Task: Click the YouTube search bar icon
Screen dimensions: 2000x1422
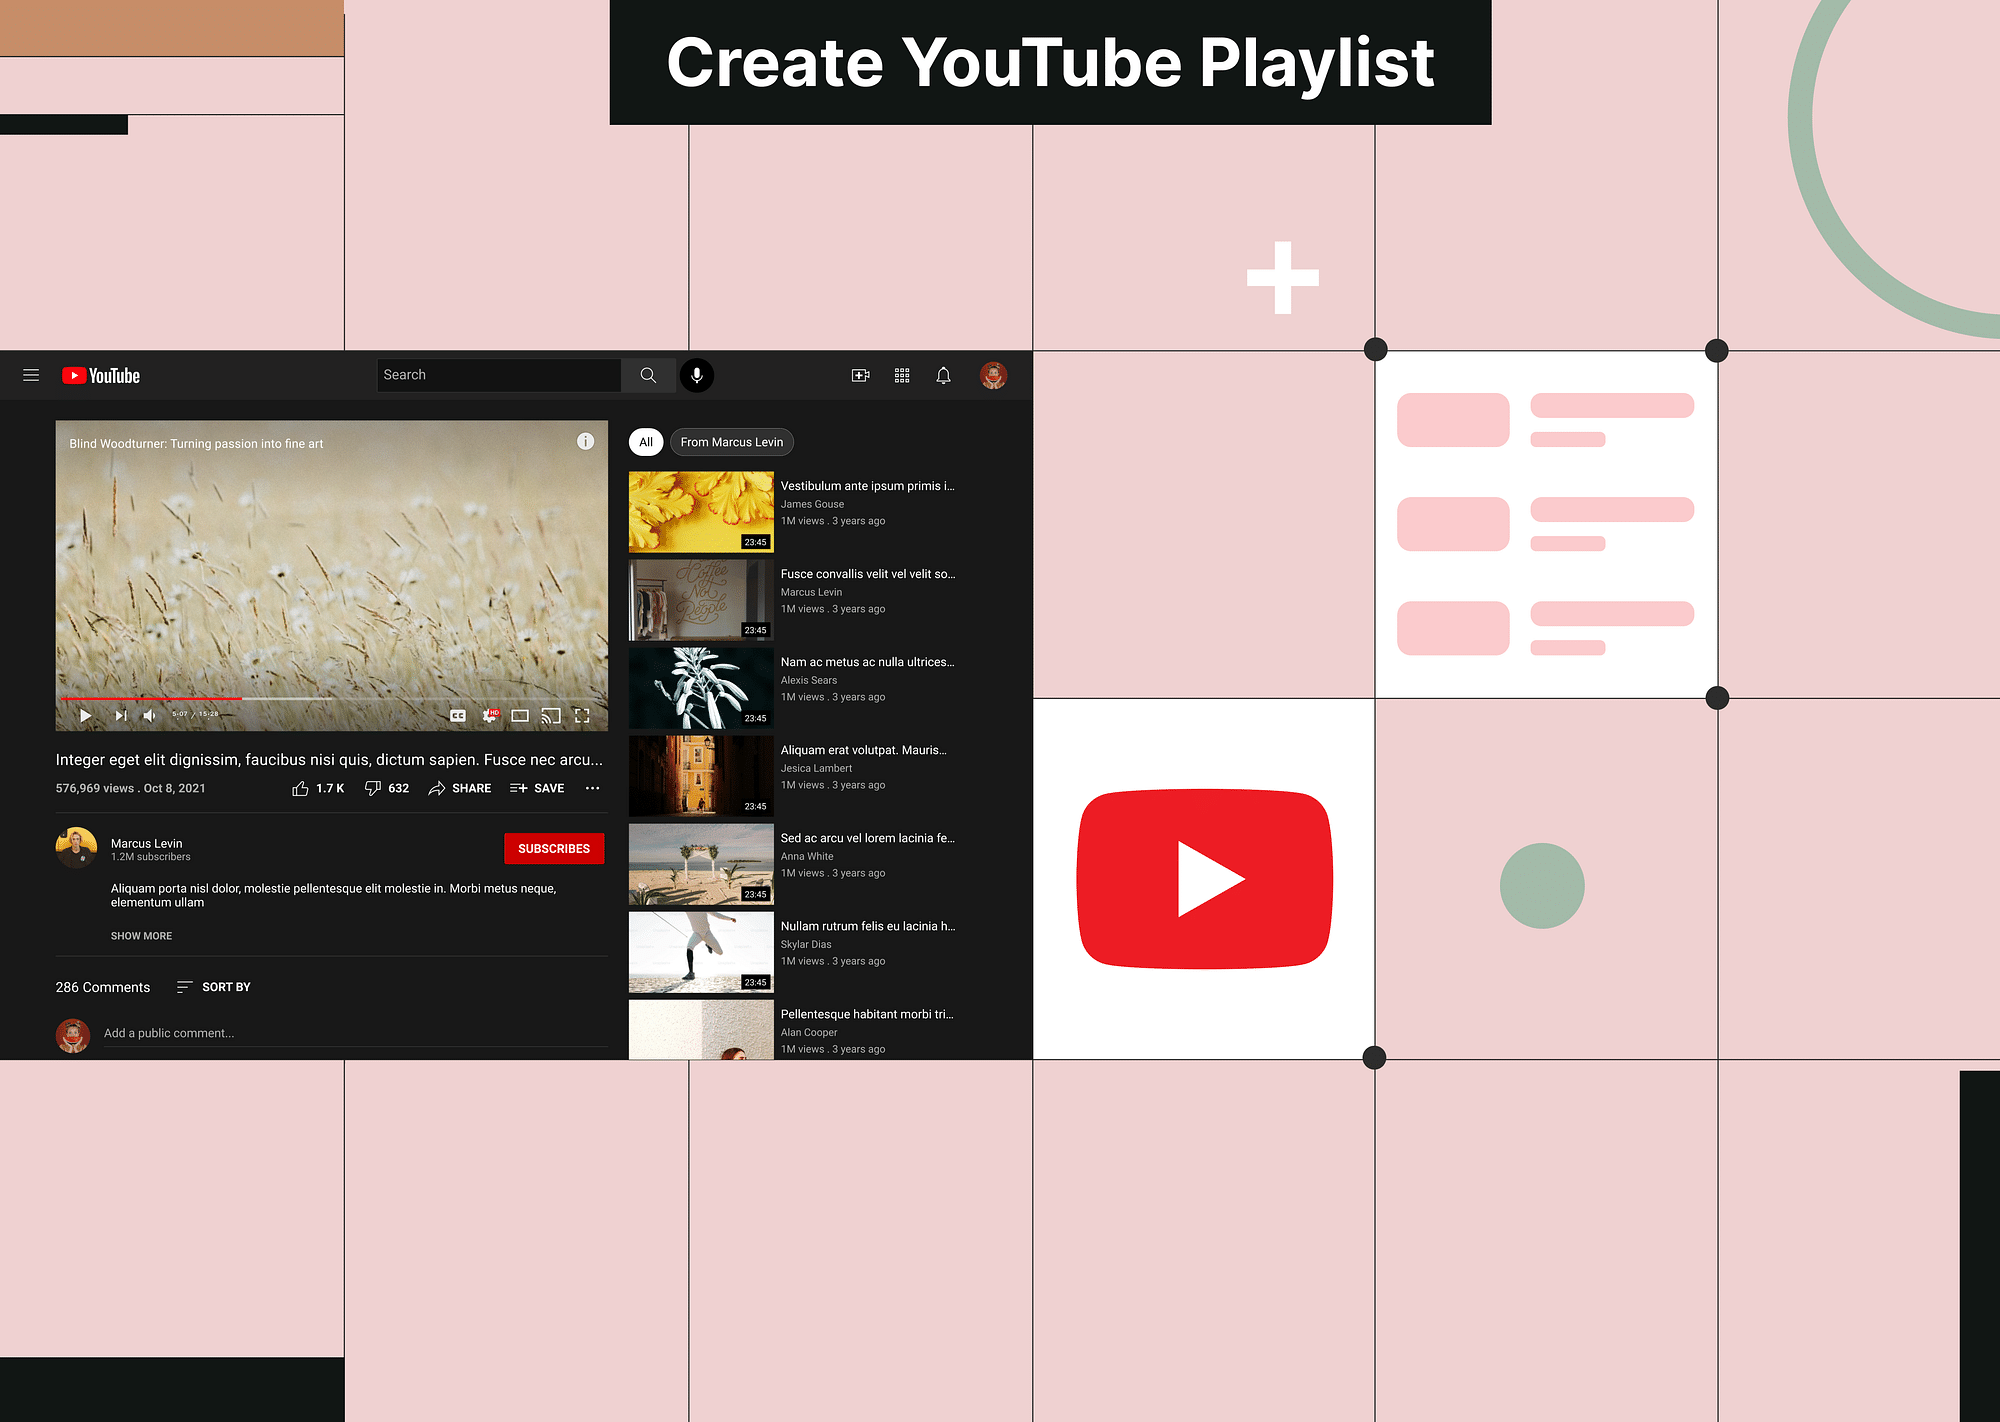Action: (646, 376)
